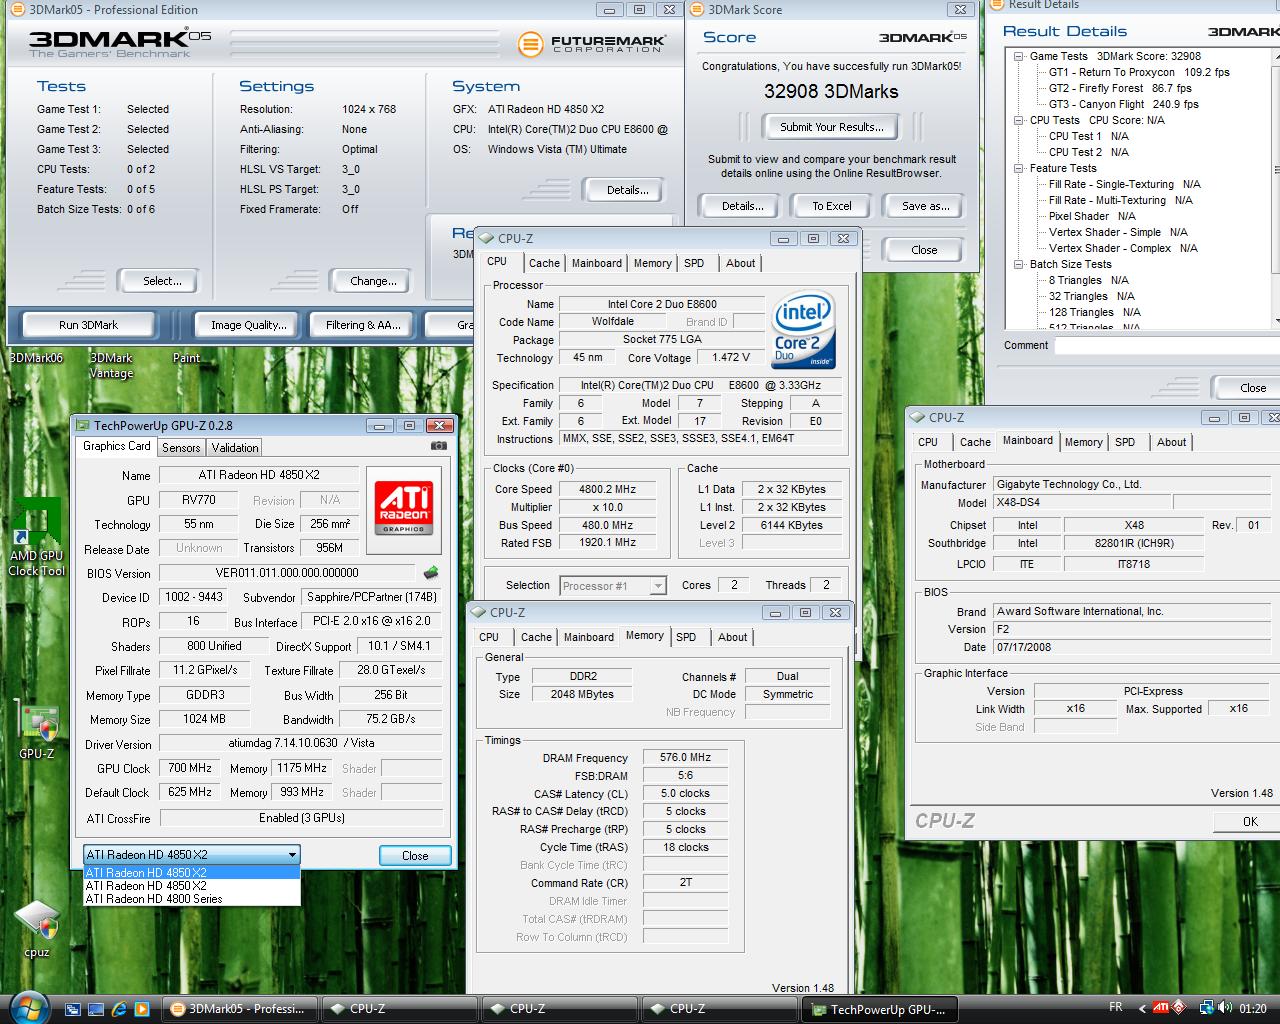Click the Run 3DMark button
The image size is (1280, 1024).
(88, 325)
